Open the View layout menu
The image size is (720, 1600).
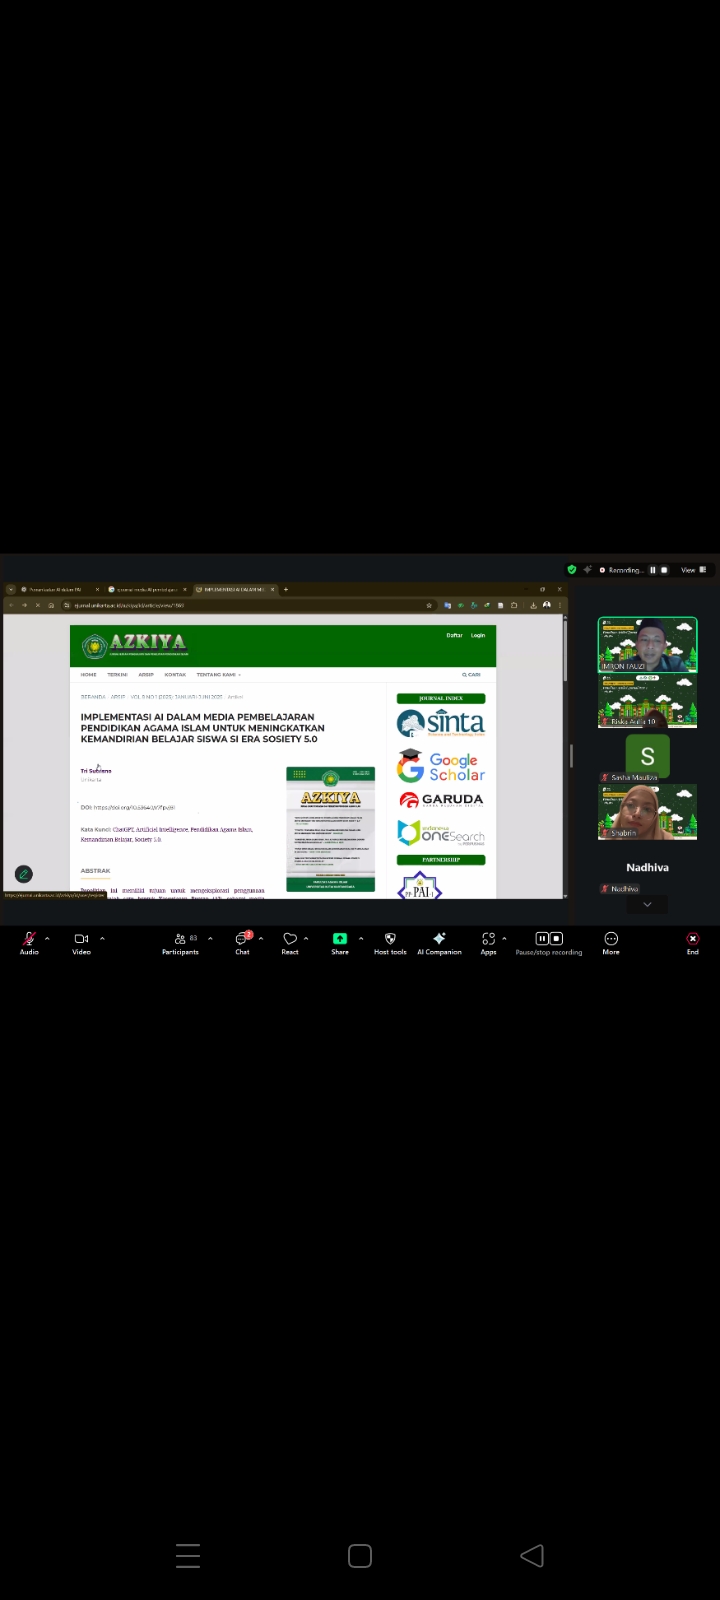pyautogui.click(x=693, y=570)
